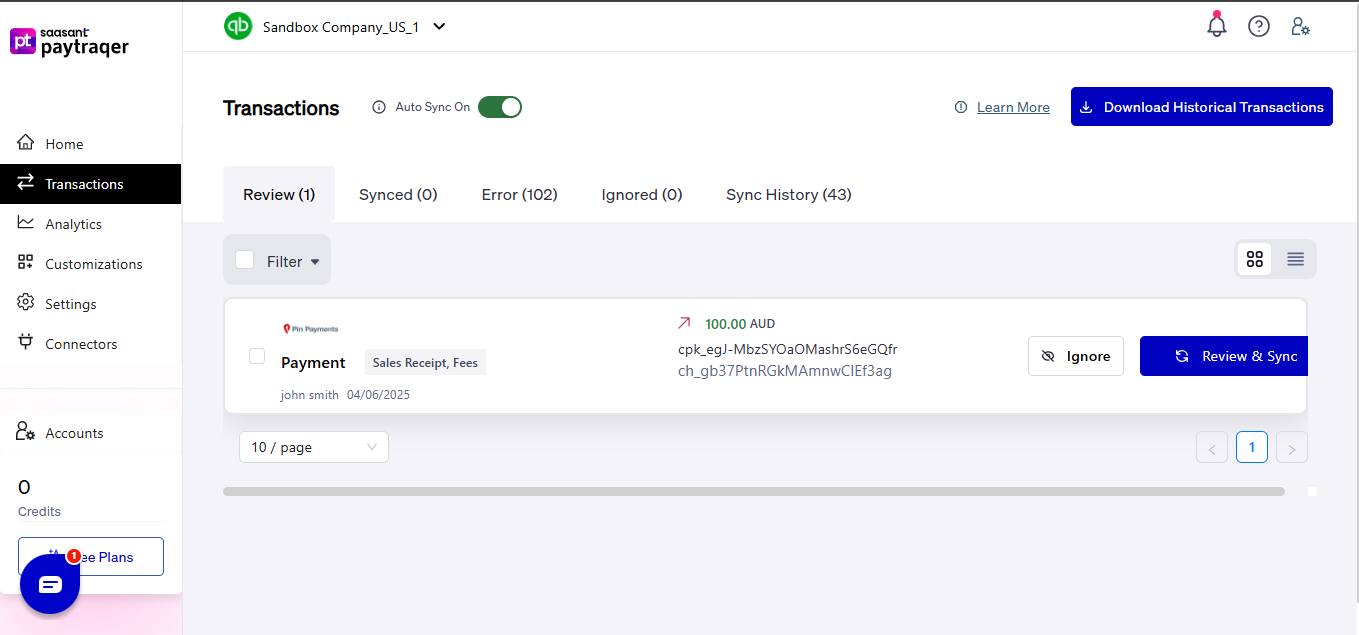Click the Sales Receipt, Fees tag
The image size is (1359, 635).
425,362
